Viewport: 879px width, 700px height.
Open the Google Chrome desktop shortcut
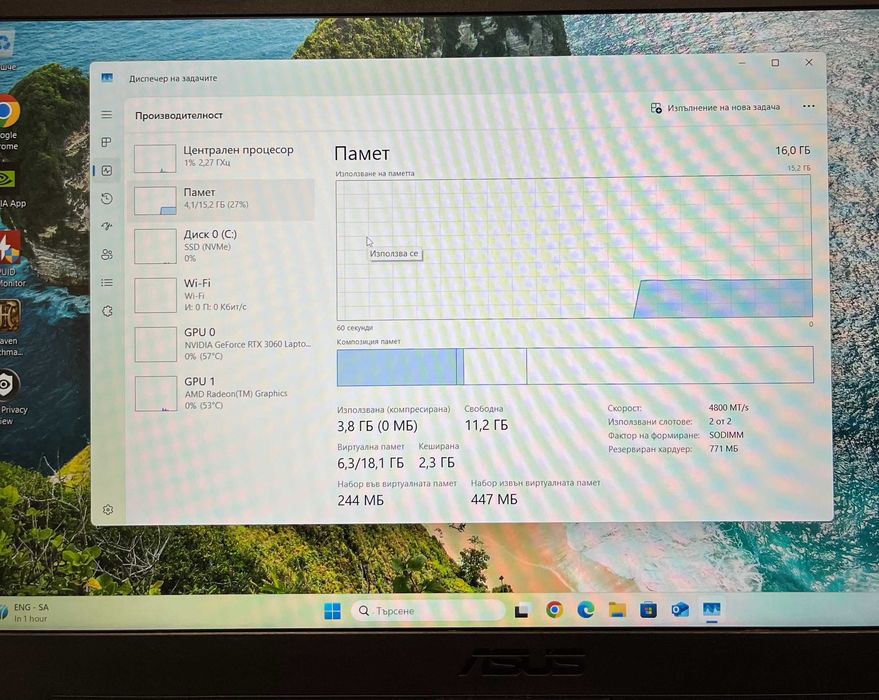[8, 122]
